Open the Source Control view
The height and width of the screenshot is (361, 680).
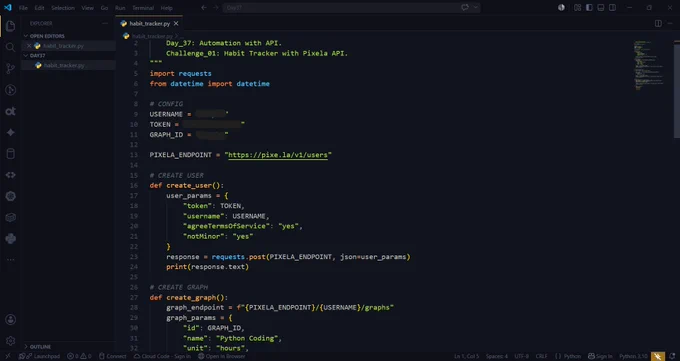pyautogui.click(x=10, y=68)
